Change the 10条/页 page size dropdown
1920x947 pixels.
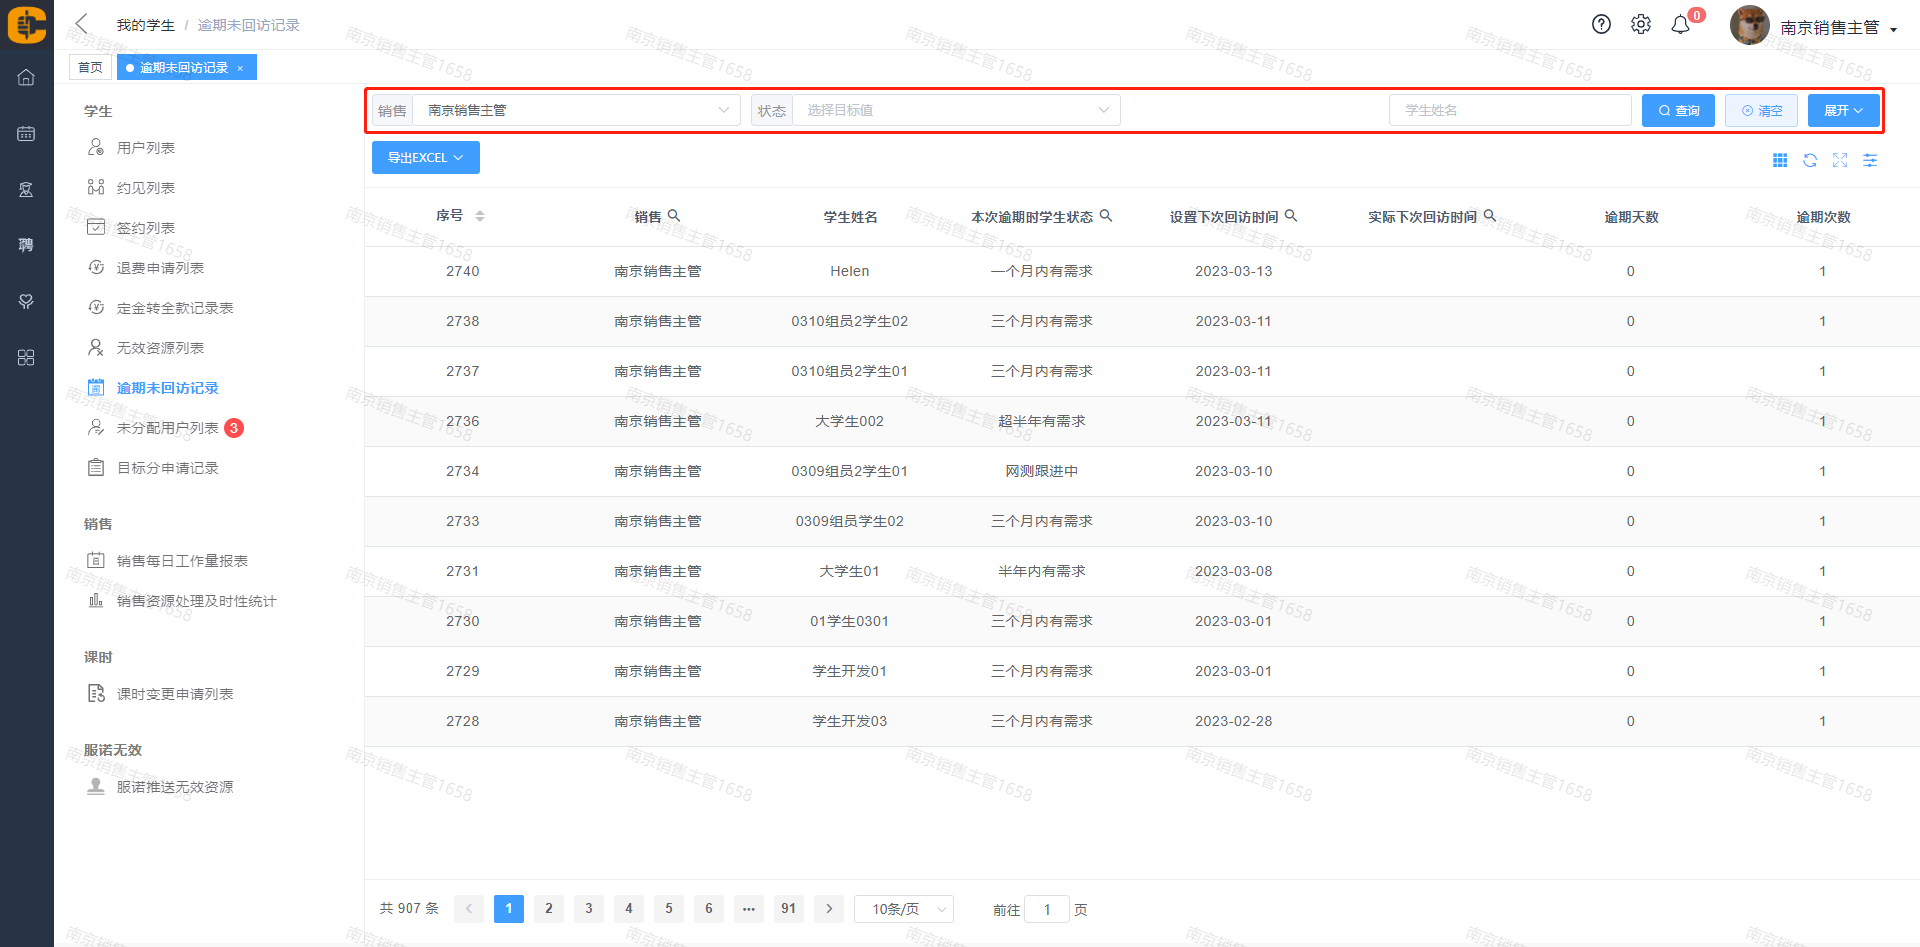click(x=904, y=909)
